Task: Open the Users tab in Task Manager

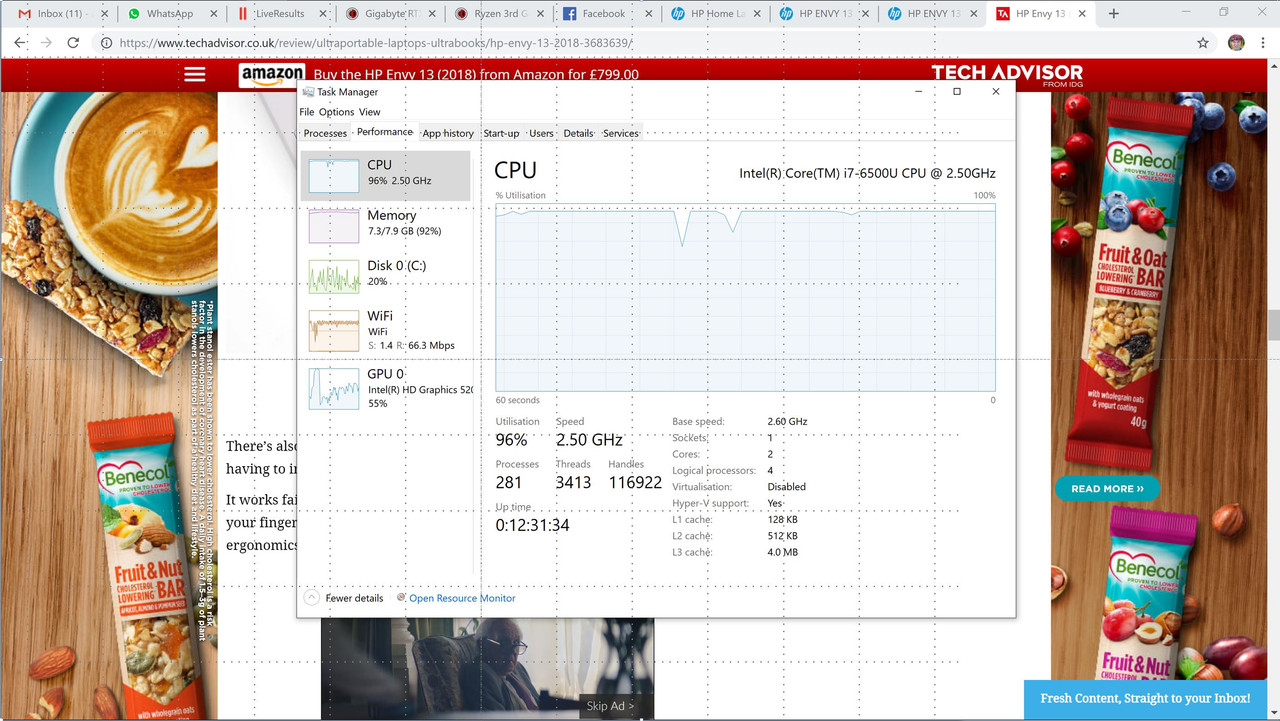Action: (x=541, y=133)
